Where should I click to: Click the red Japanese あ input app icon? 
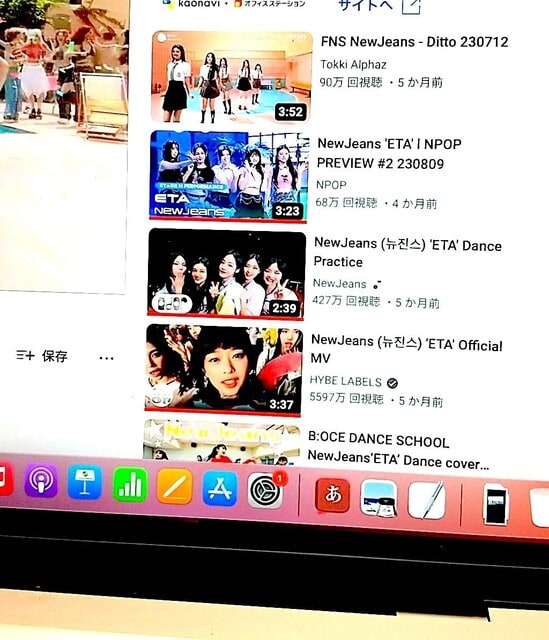tap(333, 494)
